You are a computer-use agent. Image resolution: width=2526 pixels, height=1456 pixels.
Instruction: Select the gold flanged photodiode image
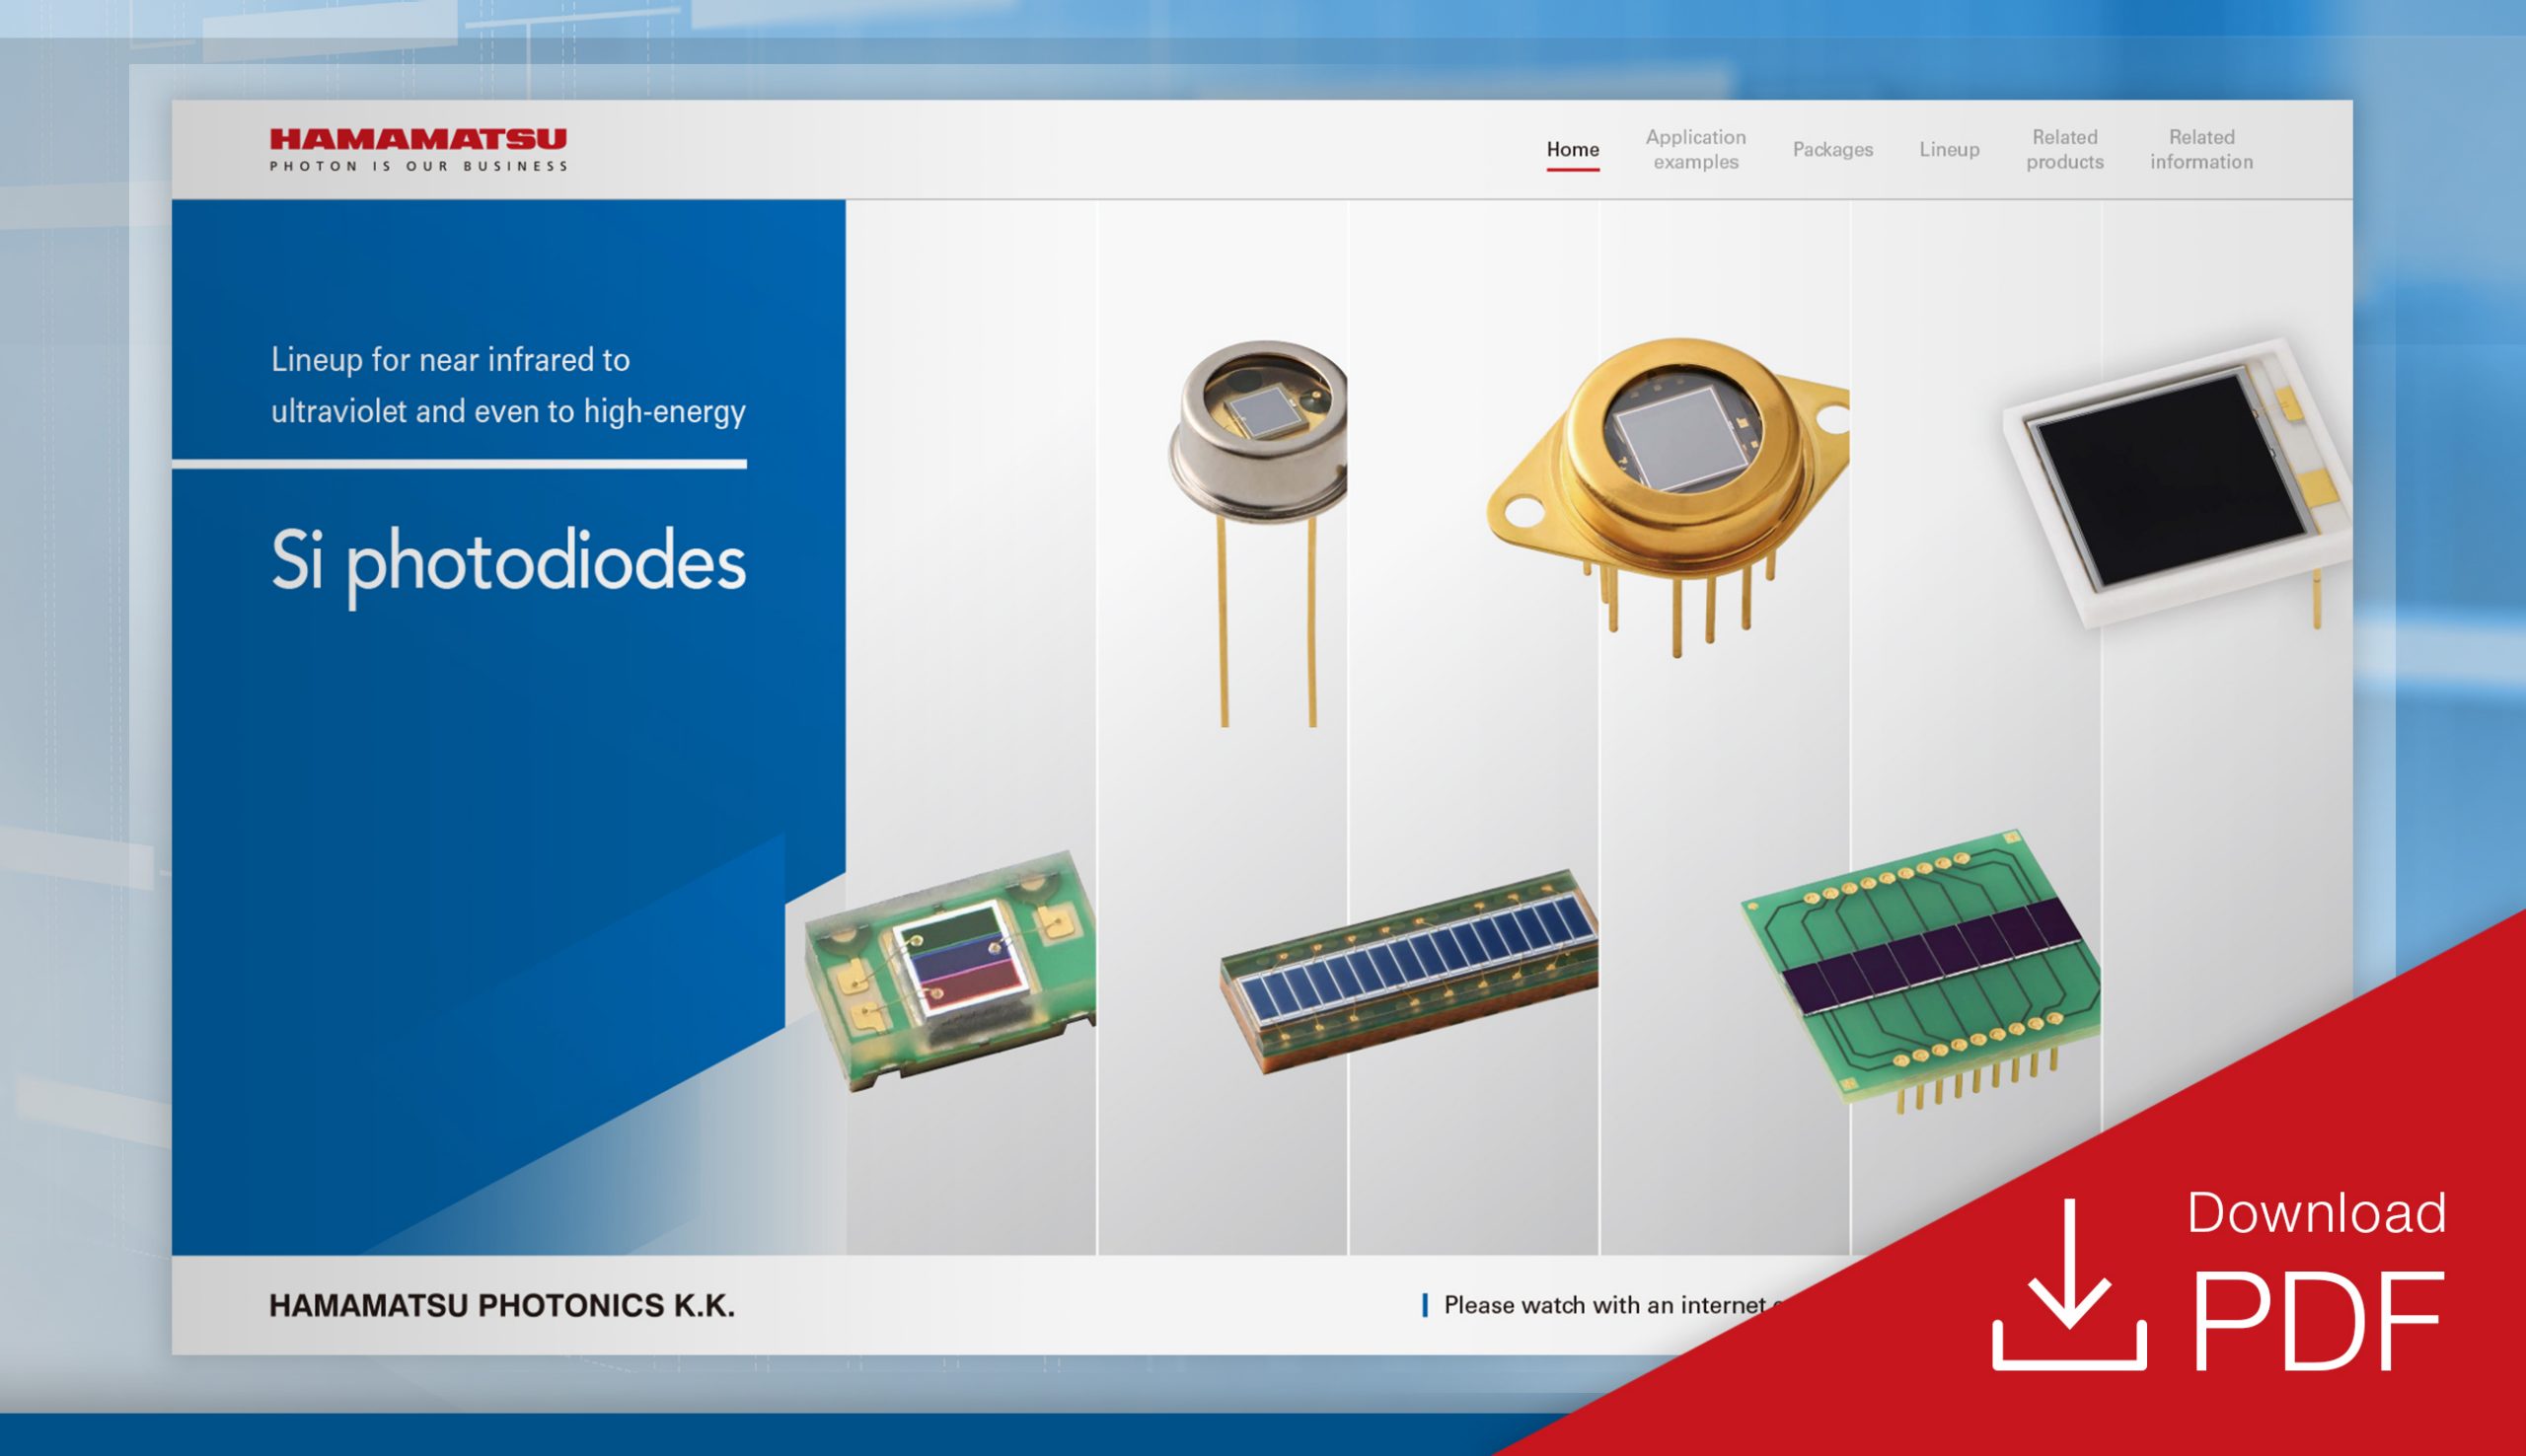1667,496
